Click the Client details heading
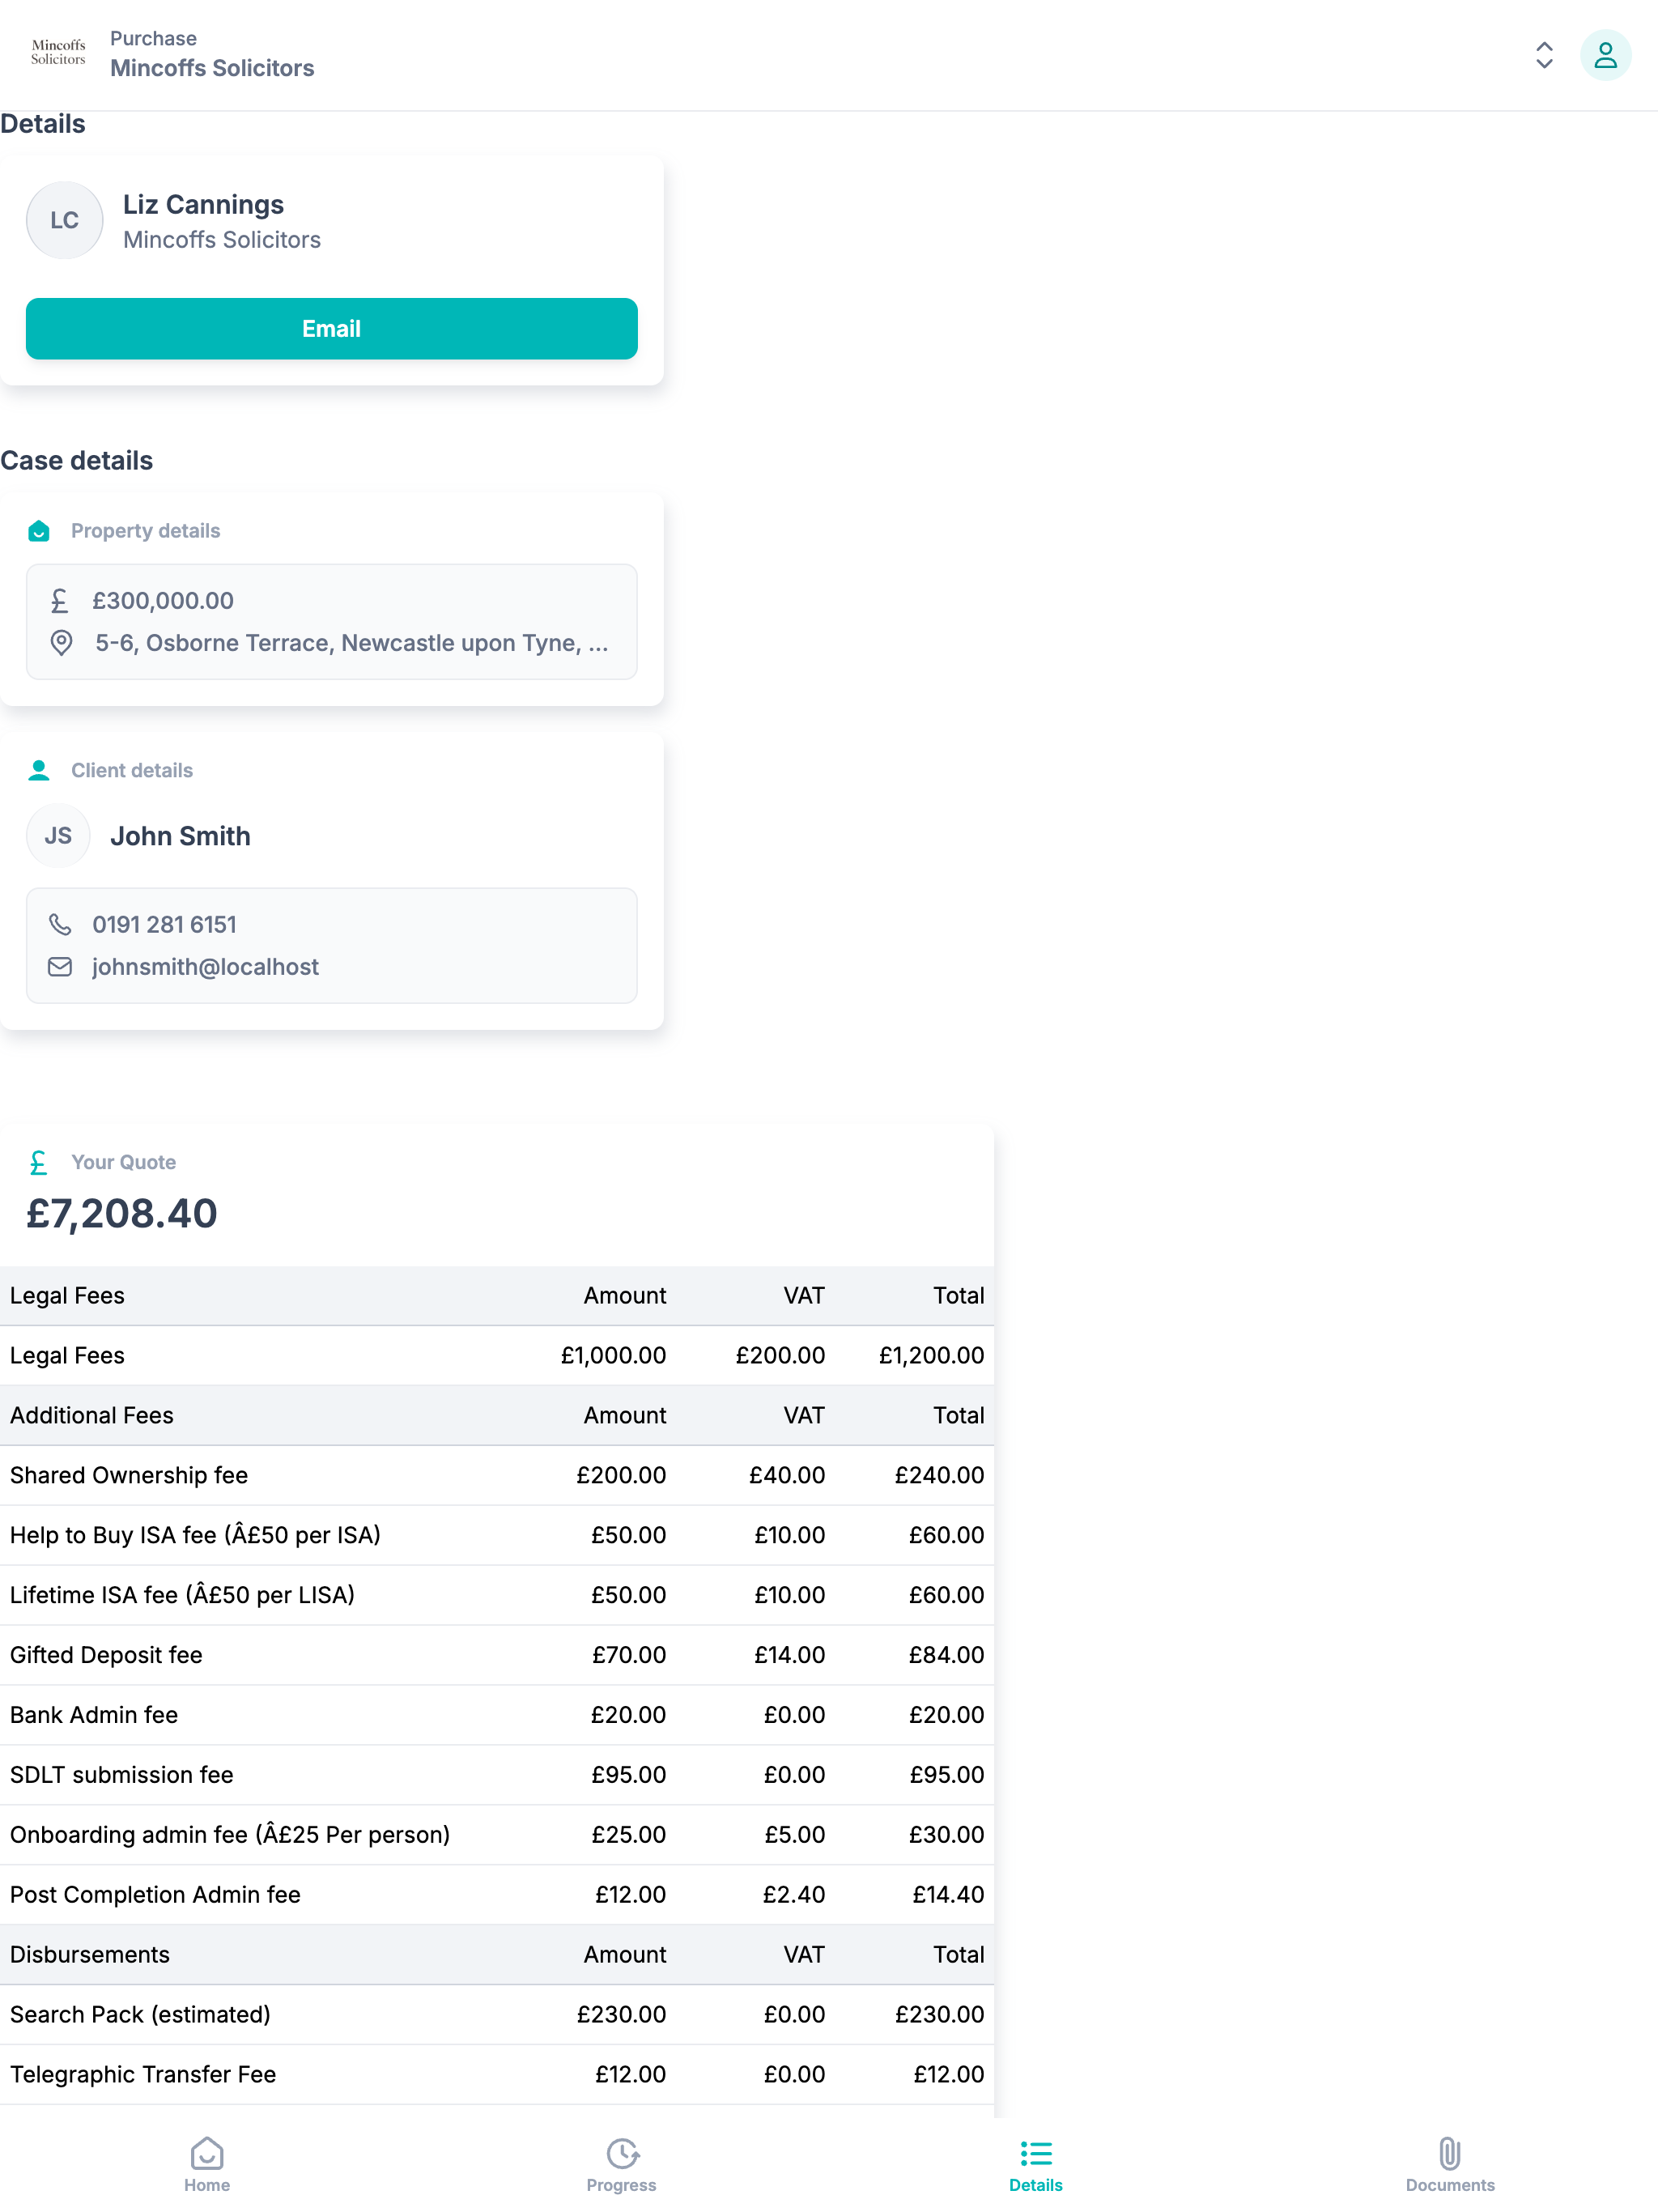1658x2212 pixels. [132, 770]
